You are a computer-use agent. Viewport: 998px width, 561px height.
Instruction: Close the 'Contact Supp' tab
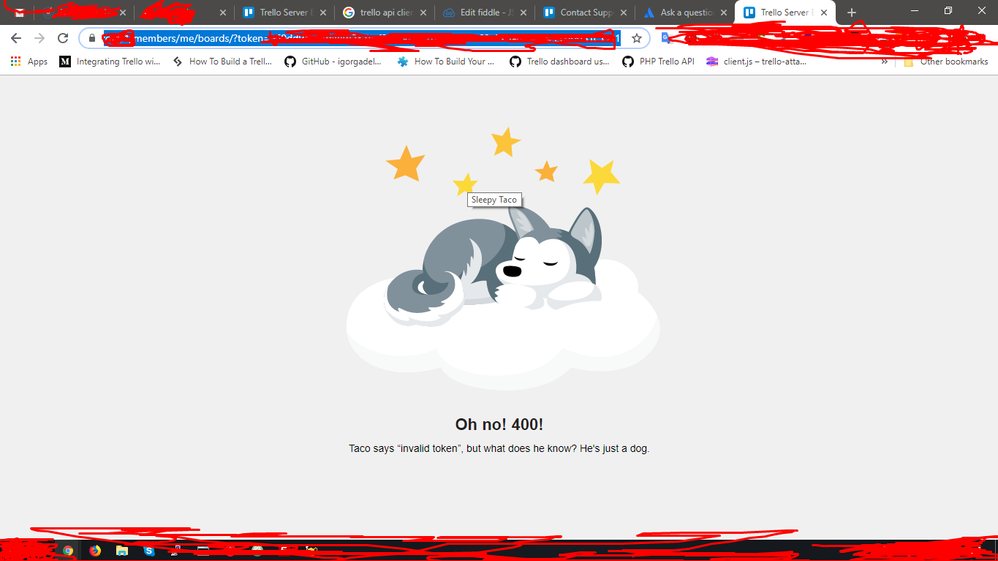[623, 12]
